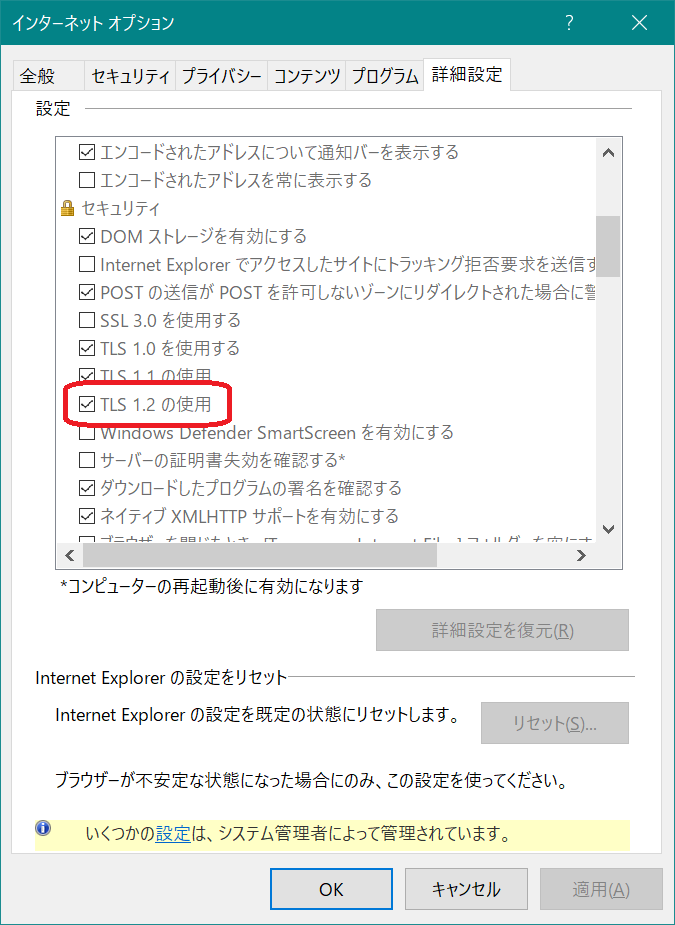
Task: Toggle the POST redirect warning checkbox
Action: click(x=87, y=291)
